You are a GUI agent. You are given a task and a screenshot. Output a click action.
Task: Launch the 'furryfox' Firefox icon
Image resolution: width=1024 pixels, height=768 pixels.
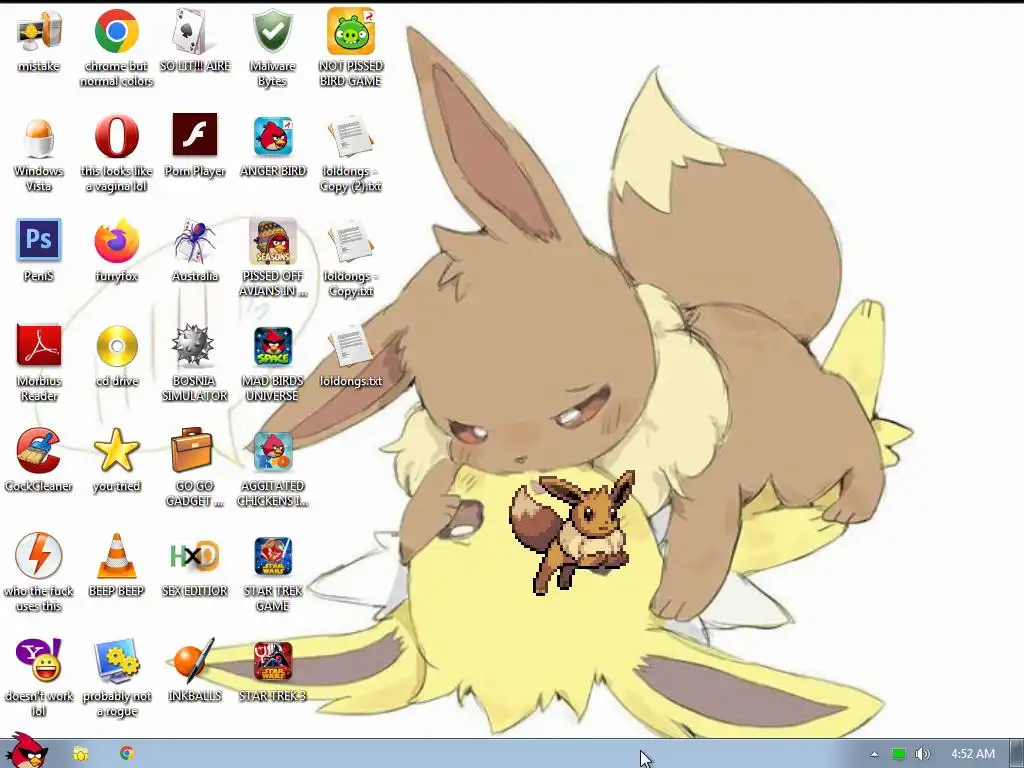pyautogui.click(x=116, y=241)
